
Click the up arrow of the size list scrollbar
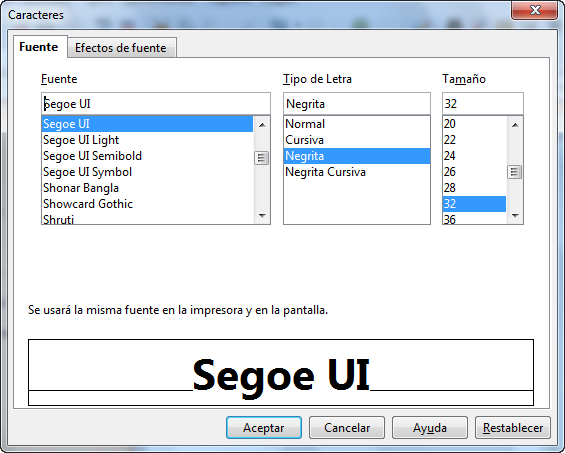tap(515, 125)
